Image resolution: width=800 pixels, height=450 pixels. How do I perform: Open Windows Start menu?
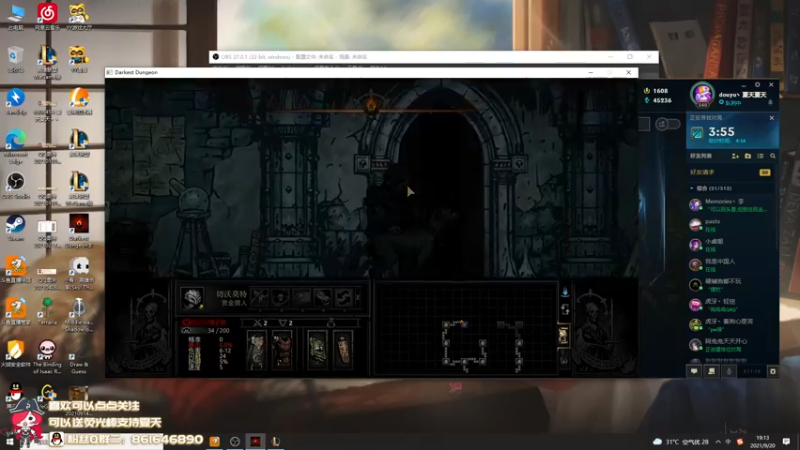coord(9,441)
